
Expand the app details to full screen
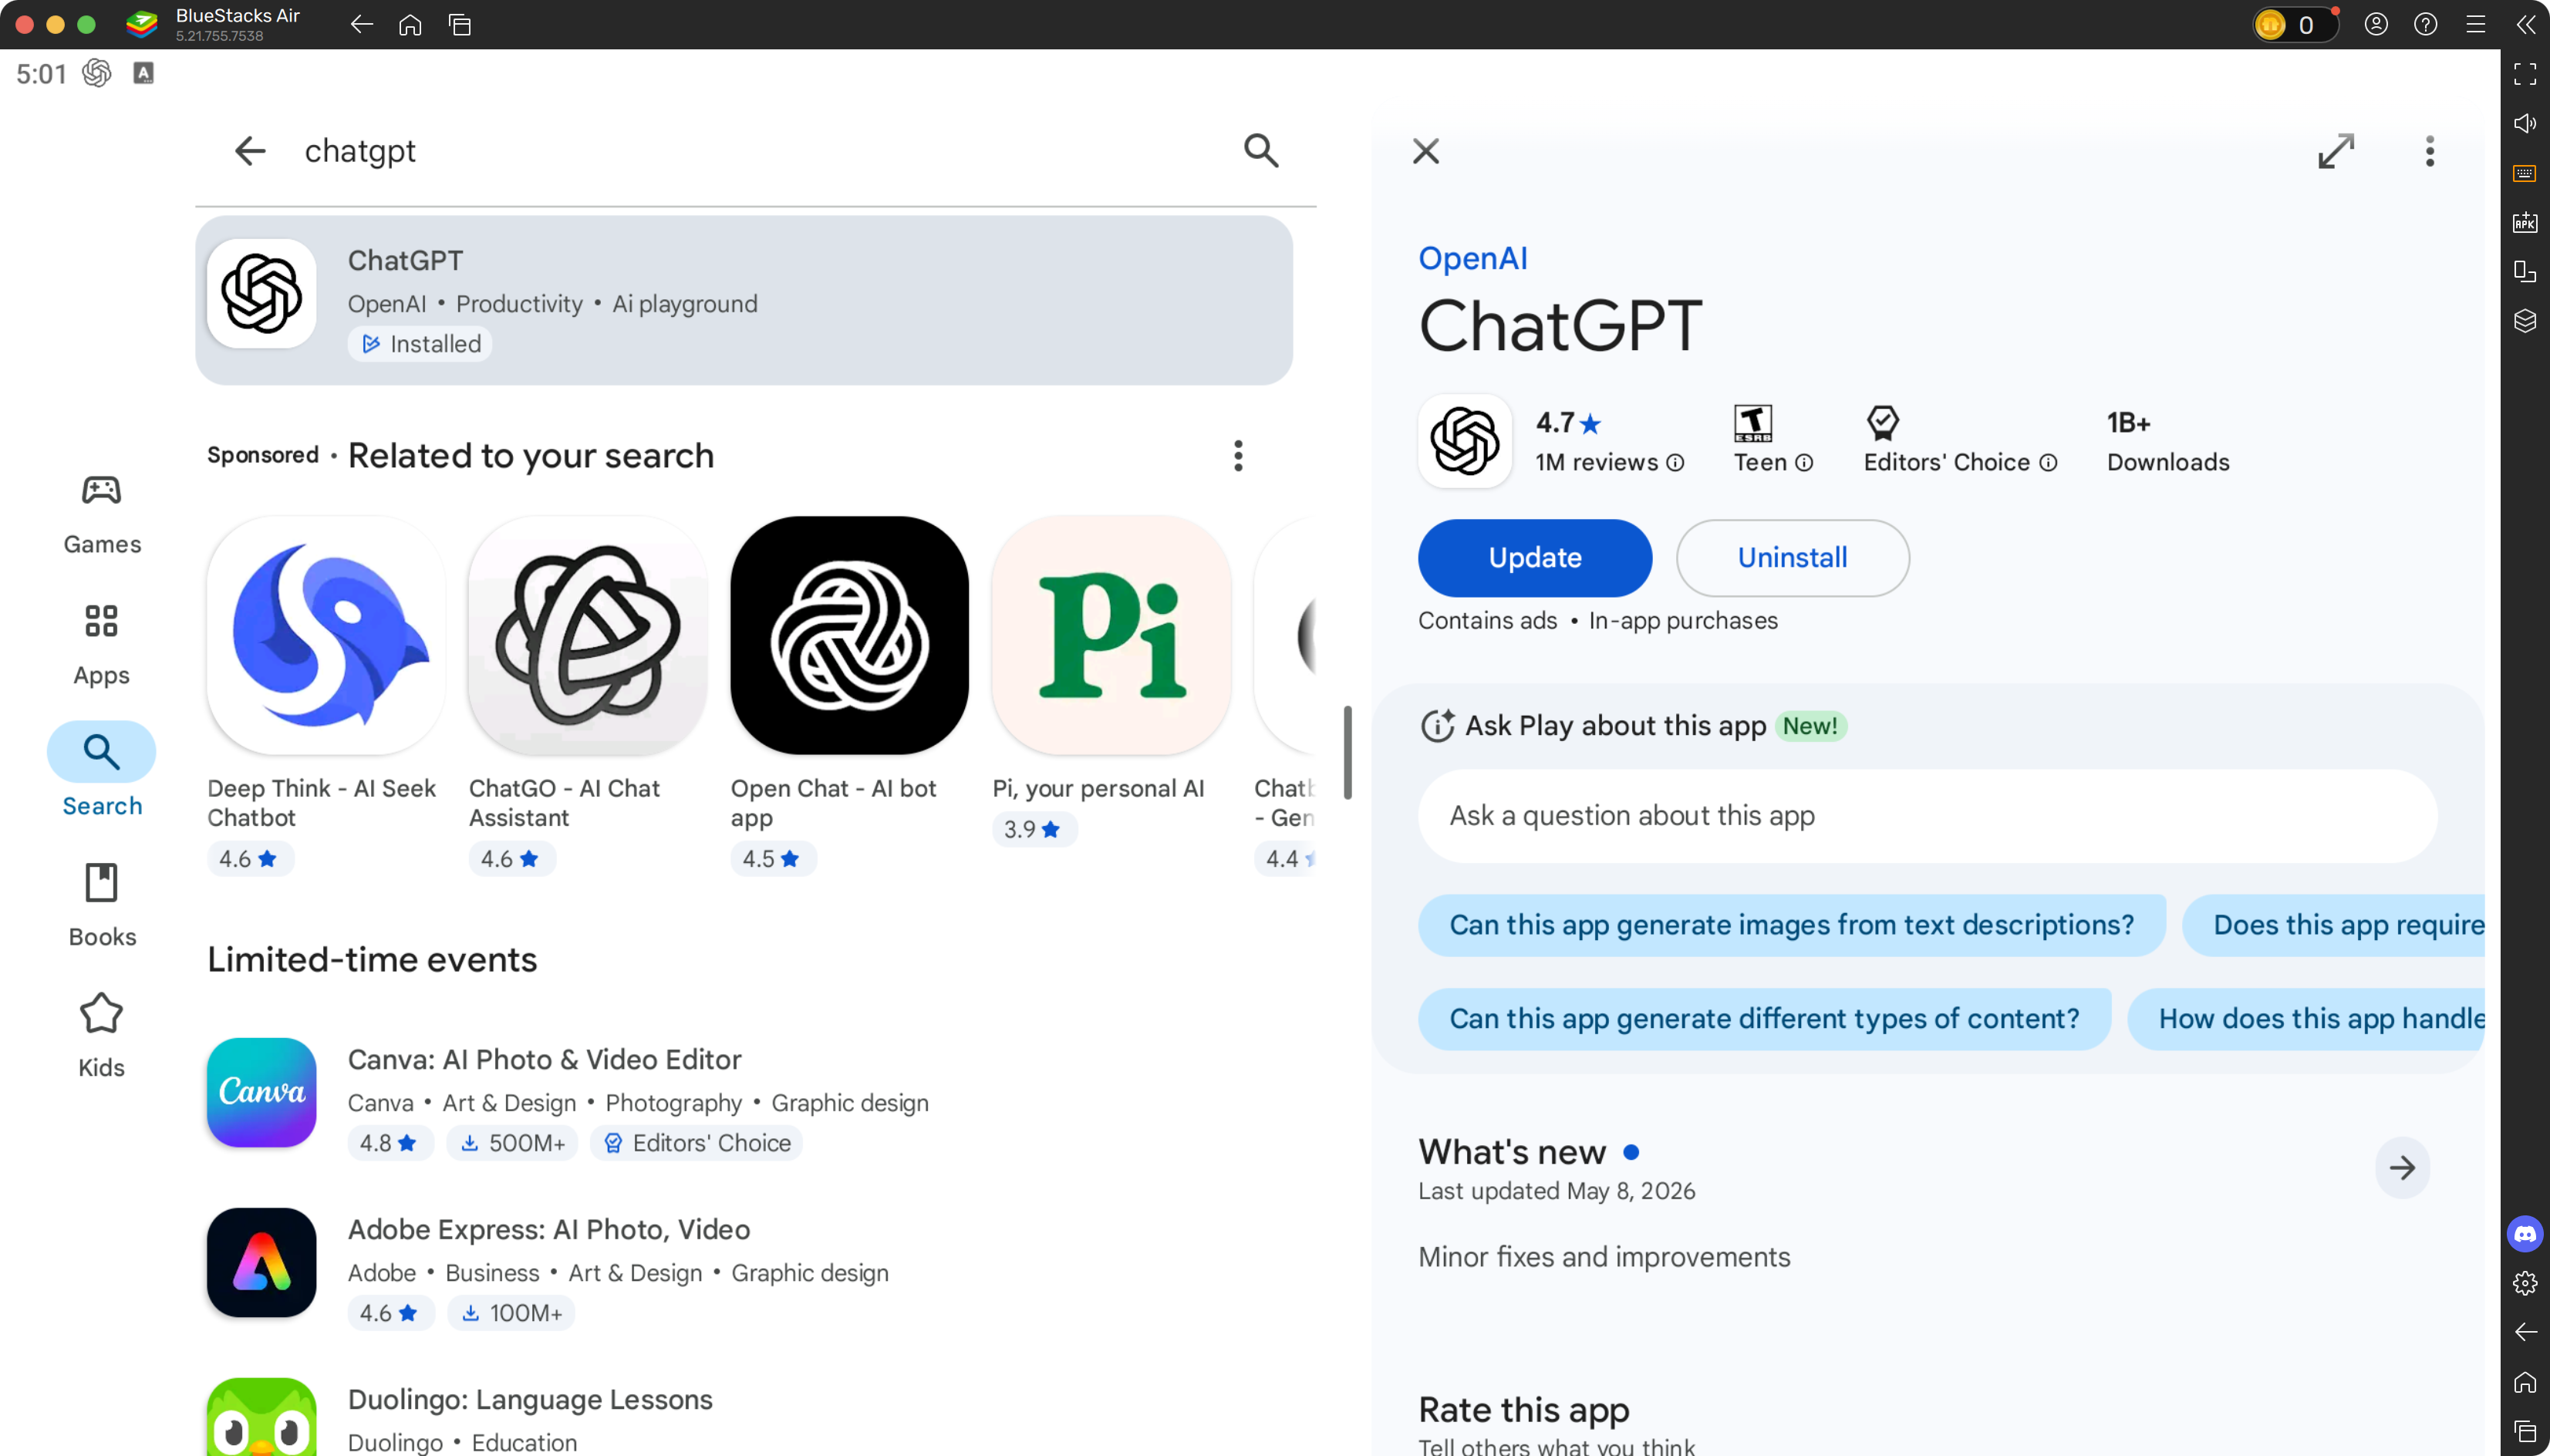2336,151
